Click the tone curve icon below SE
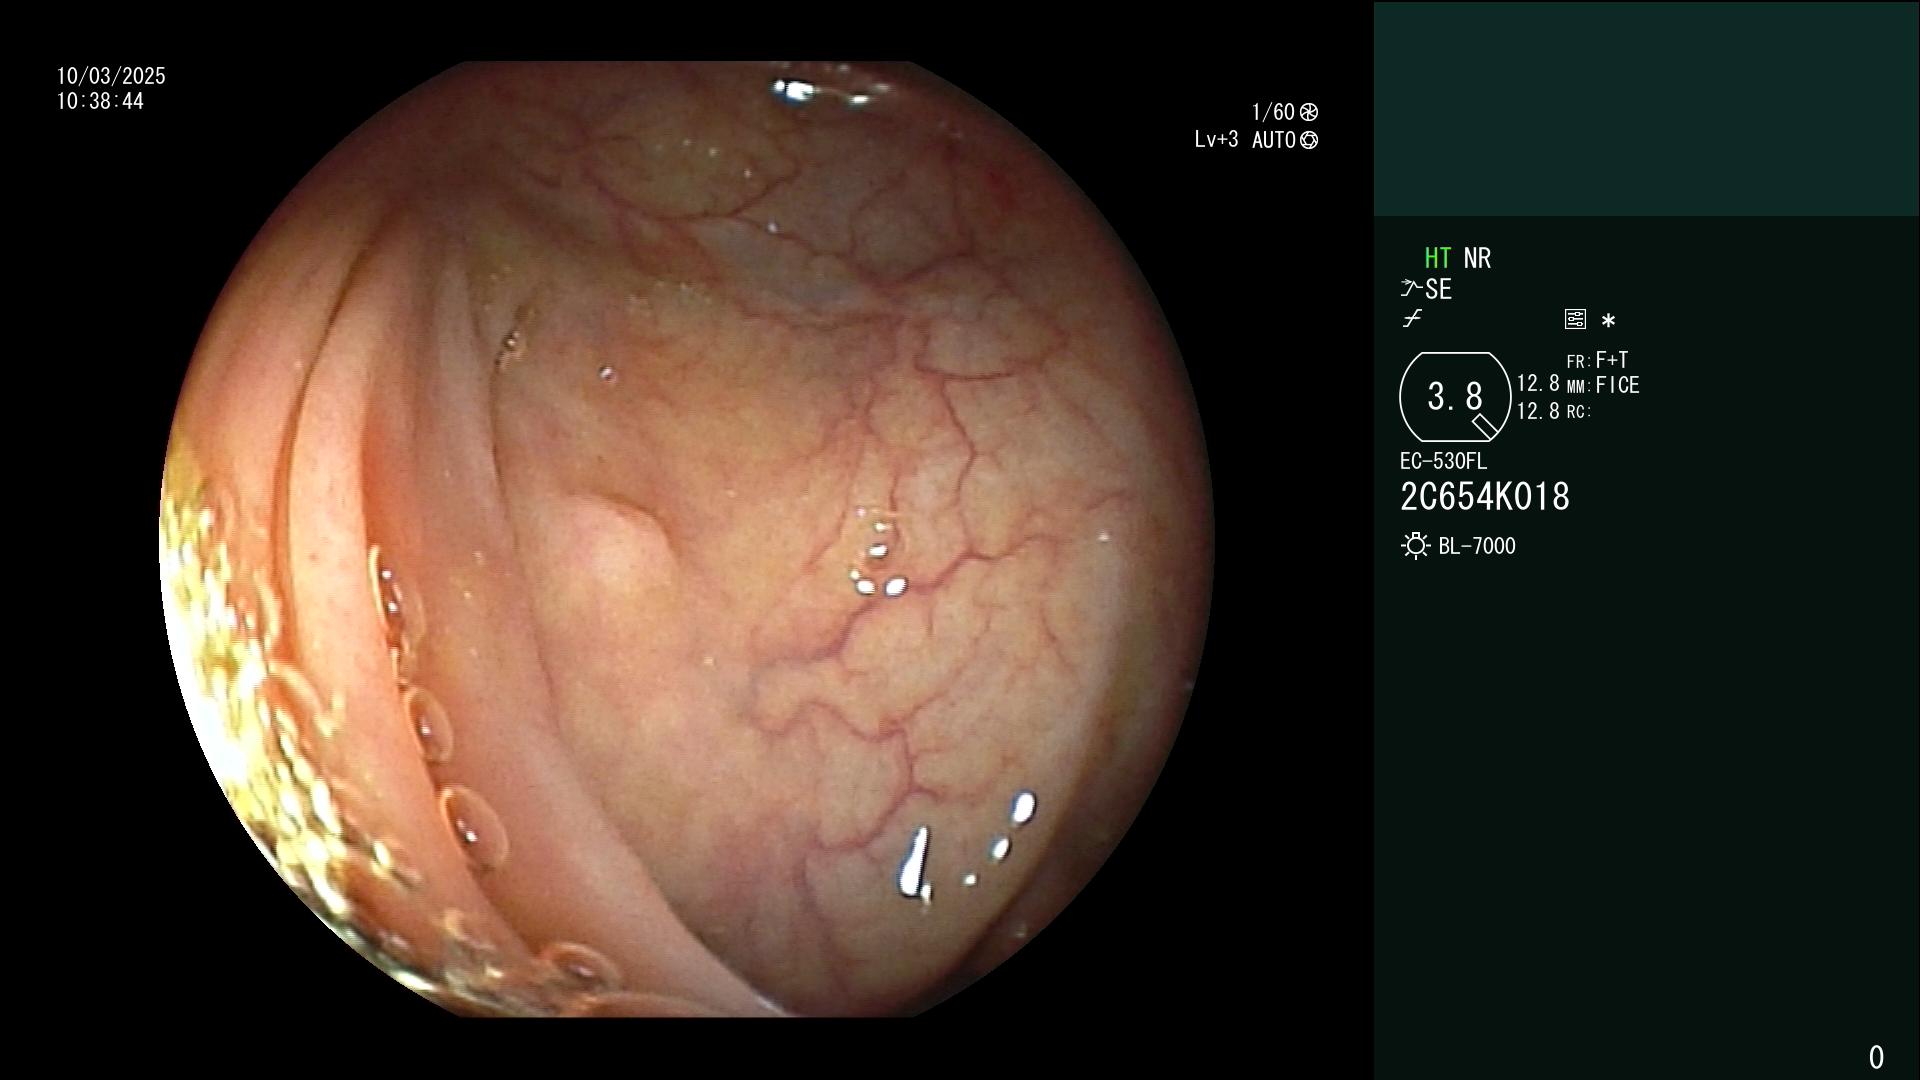This screenshot has width=1920, height=1080. click(x=1411, y=319)
